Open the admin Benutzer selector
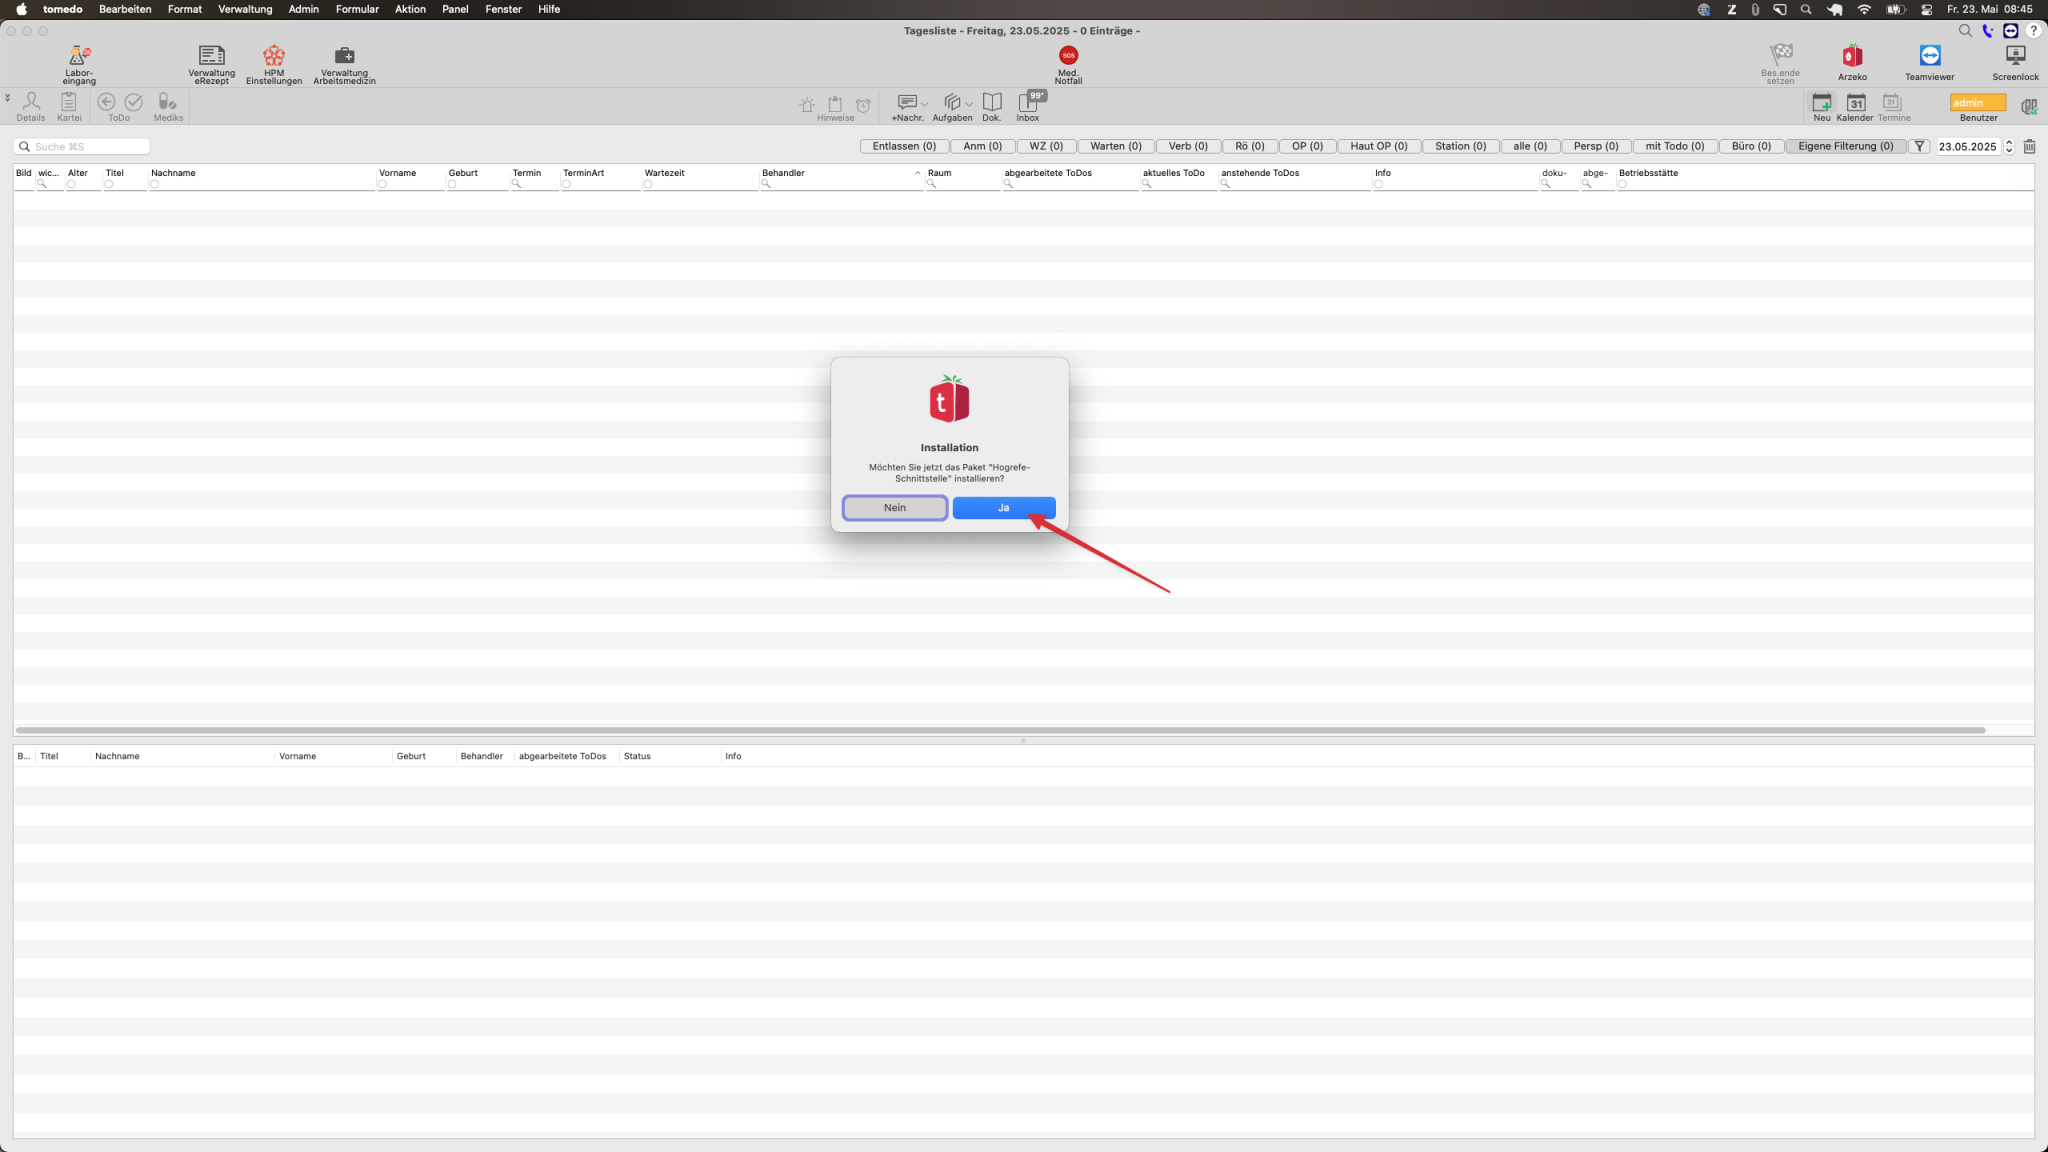2048x1152 pixels. pos(1977,102)
